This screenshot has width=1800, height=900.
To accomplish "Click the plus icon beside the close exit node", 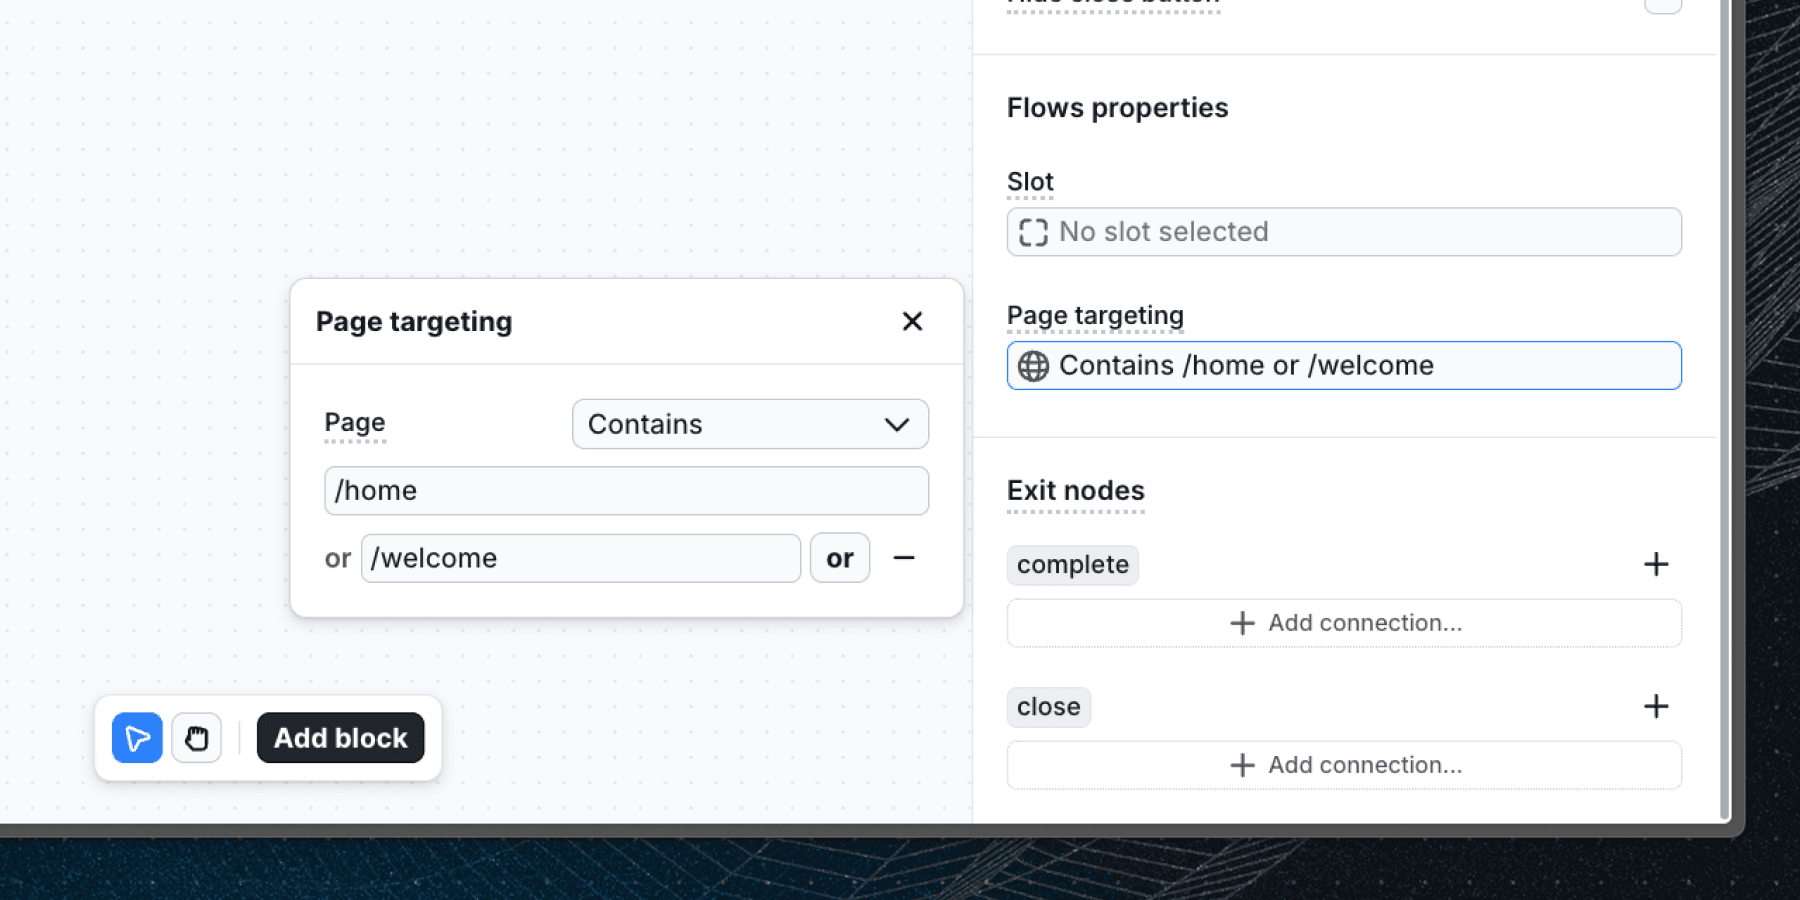I will [x=1656, y=707].
